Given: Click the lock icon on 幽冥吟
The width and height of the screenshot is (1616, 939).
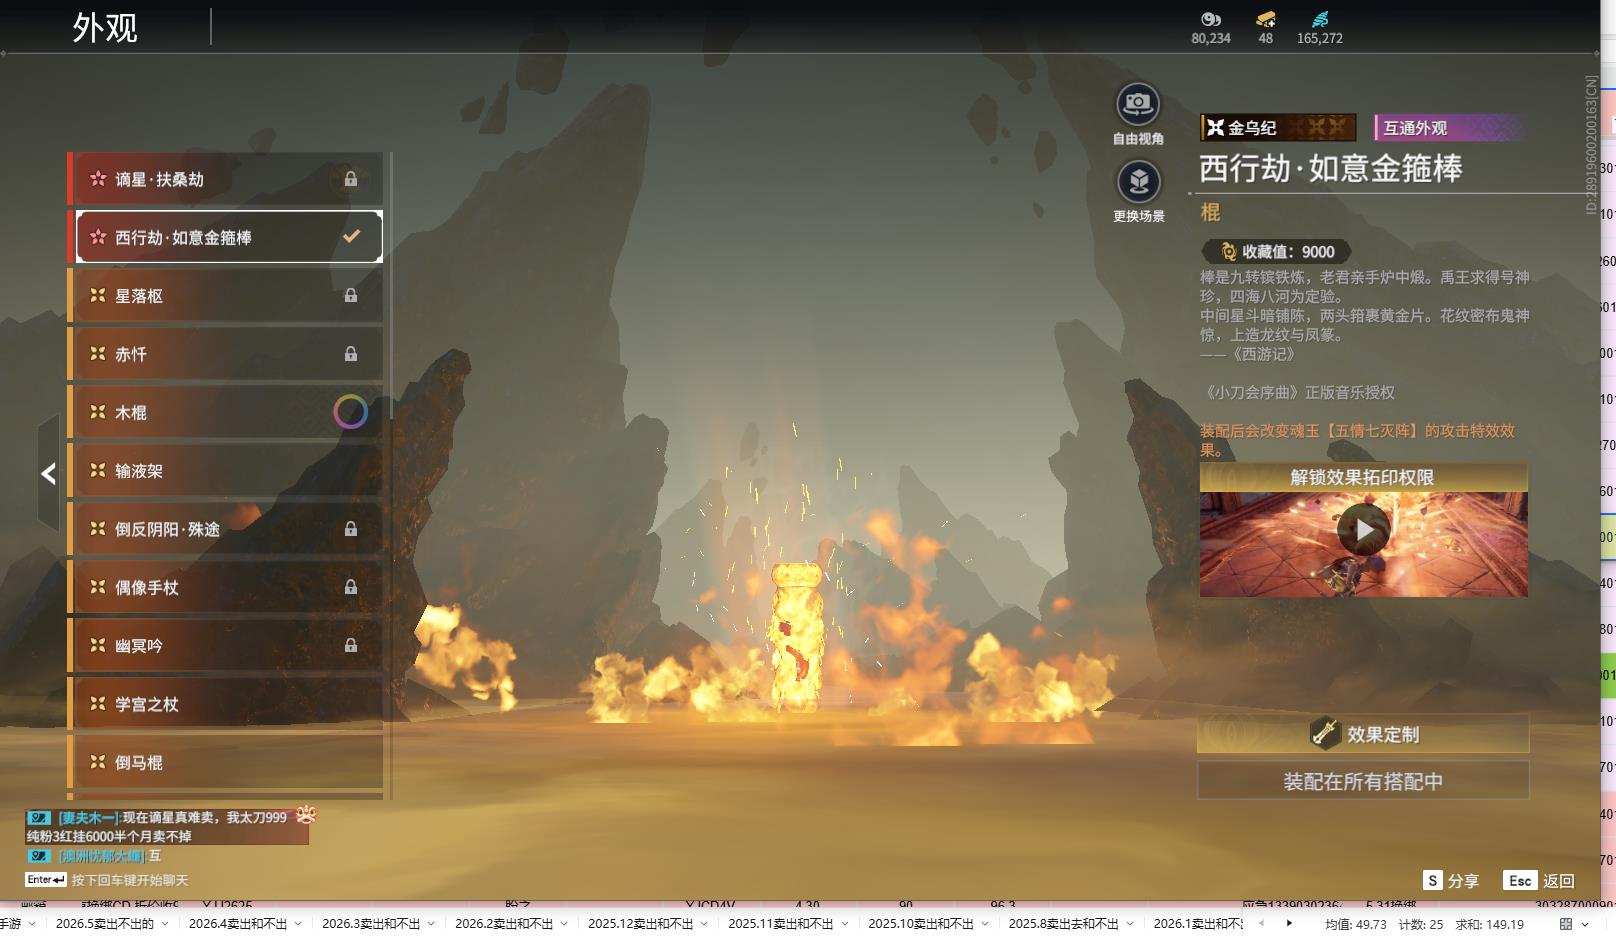Looking at the screenshot, I should (351, 645).
